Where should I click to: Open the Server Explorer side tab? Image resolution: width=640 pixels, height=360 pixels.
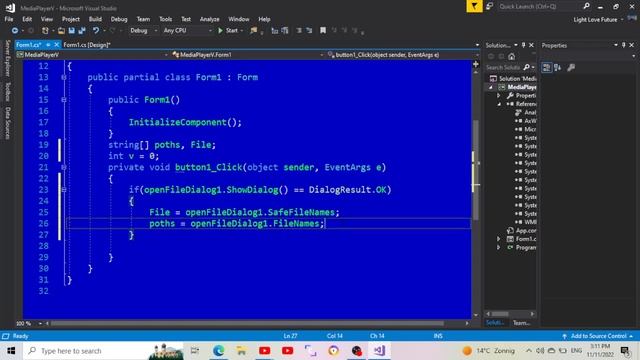coord(7,58)
